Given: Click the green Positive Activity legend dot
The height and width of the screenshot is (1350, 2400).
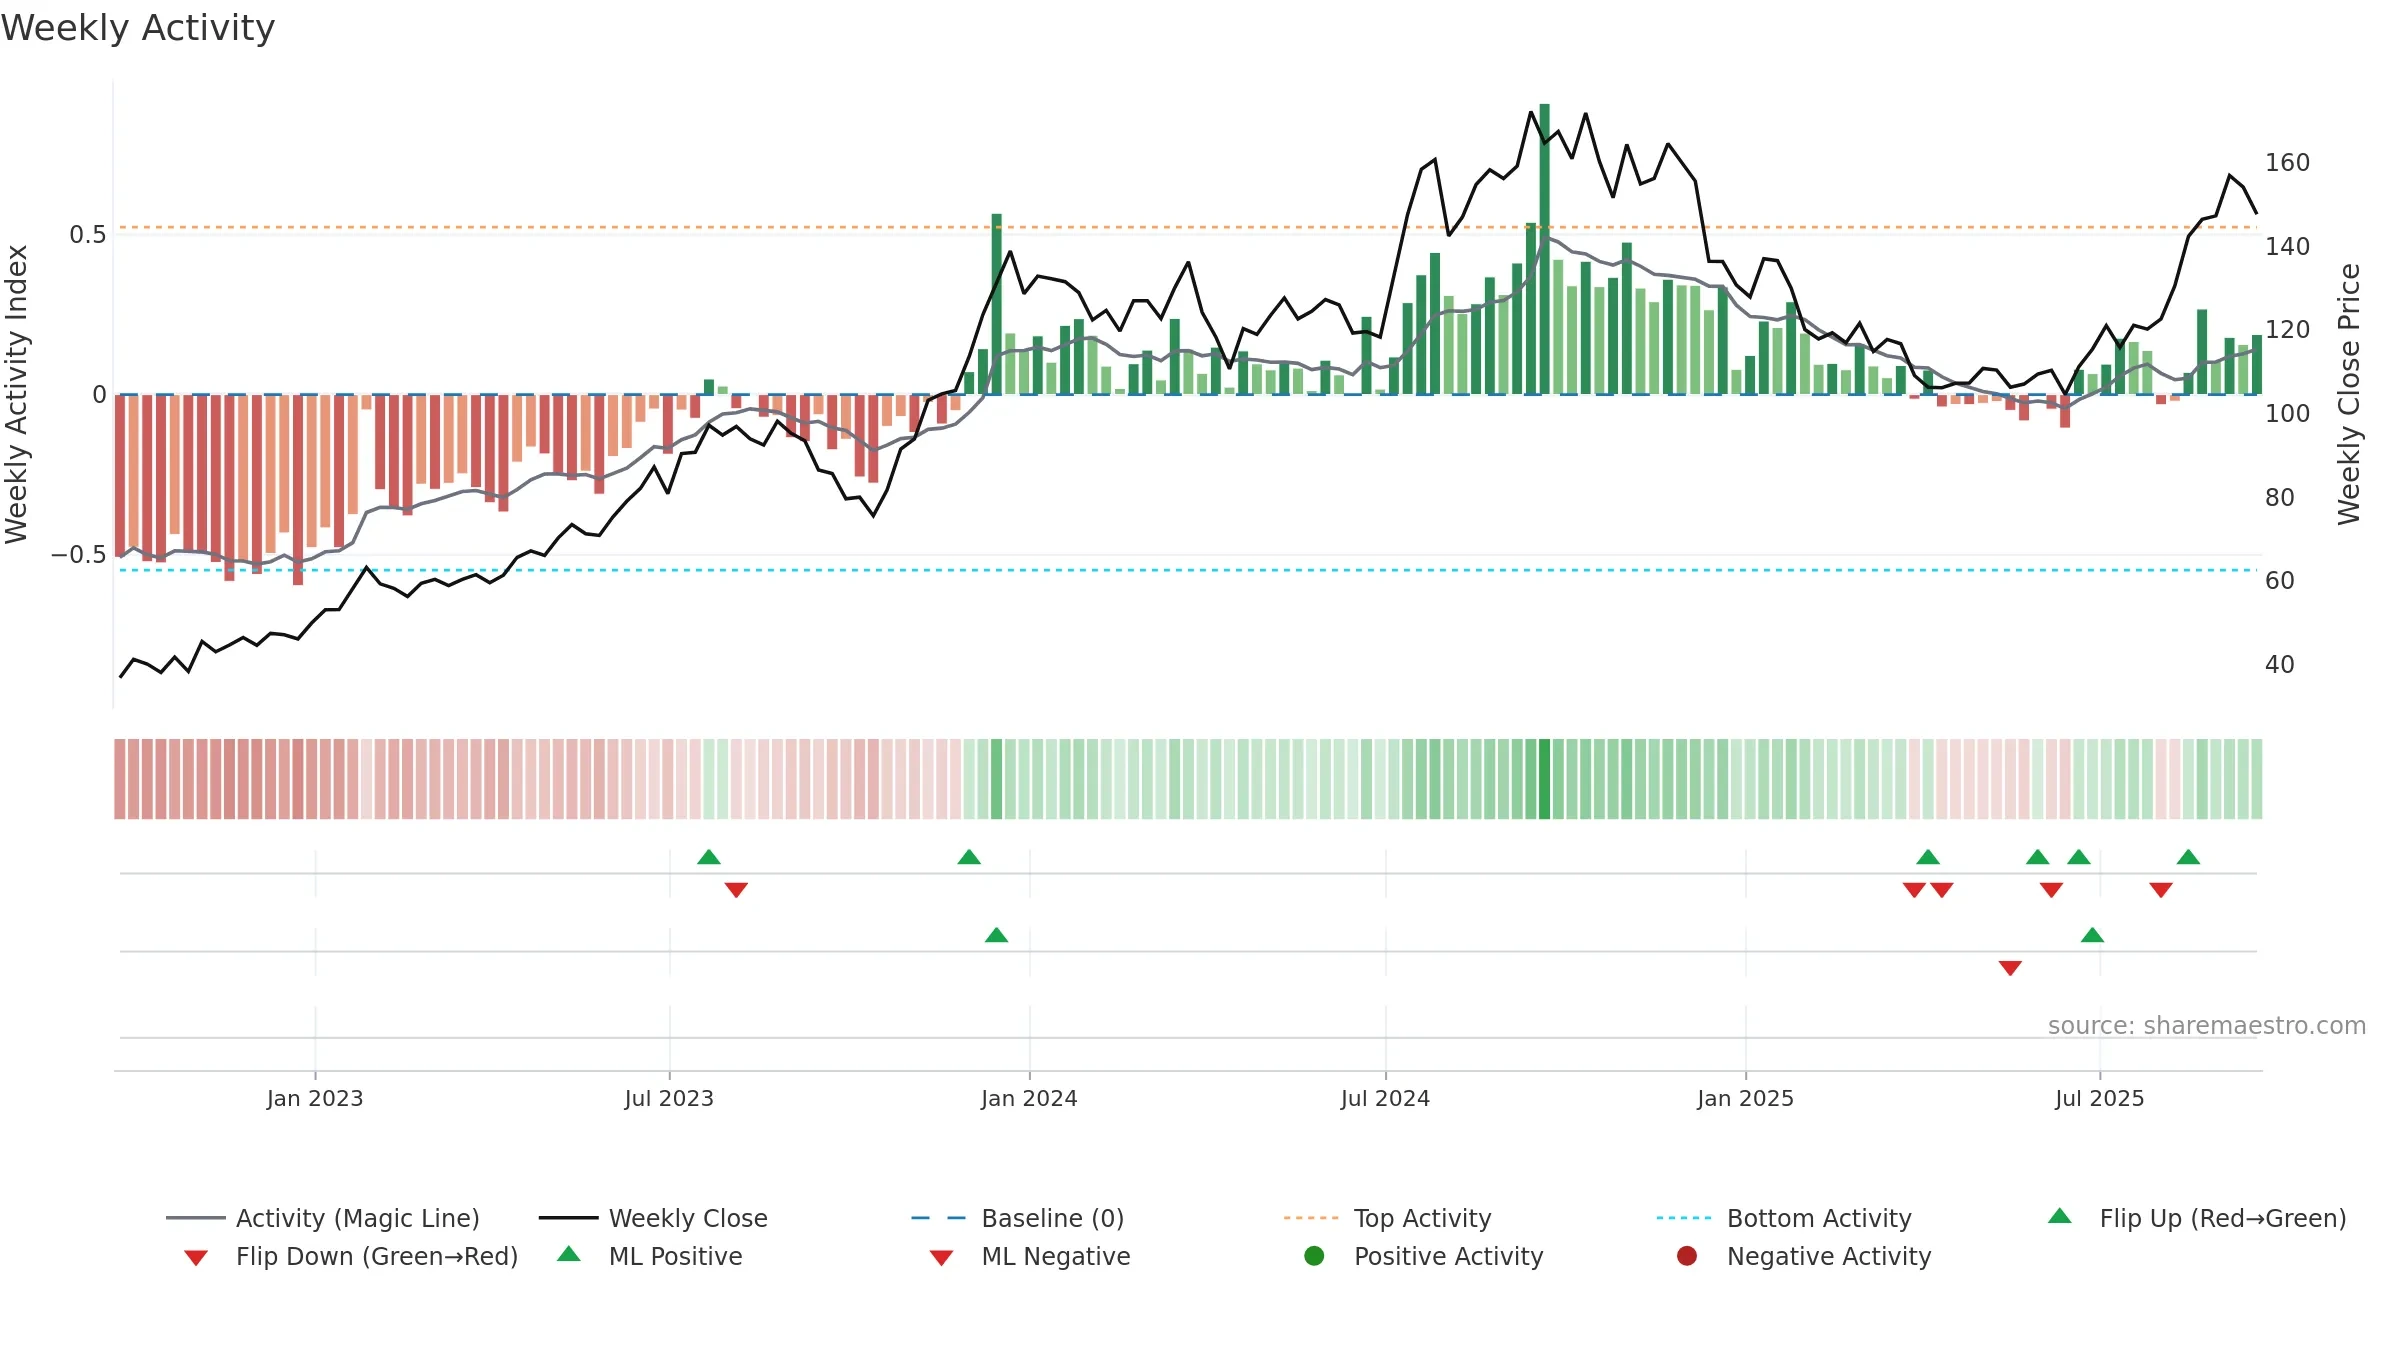Looking at the screenshot, I should pyautogui.click(x=1315, y=1256).
